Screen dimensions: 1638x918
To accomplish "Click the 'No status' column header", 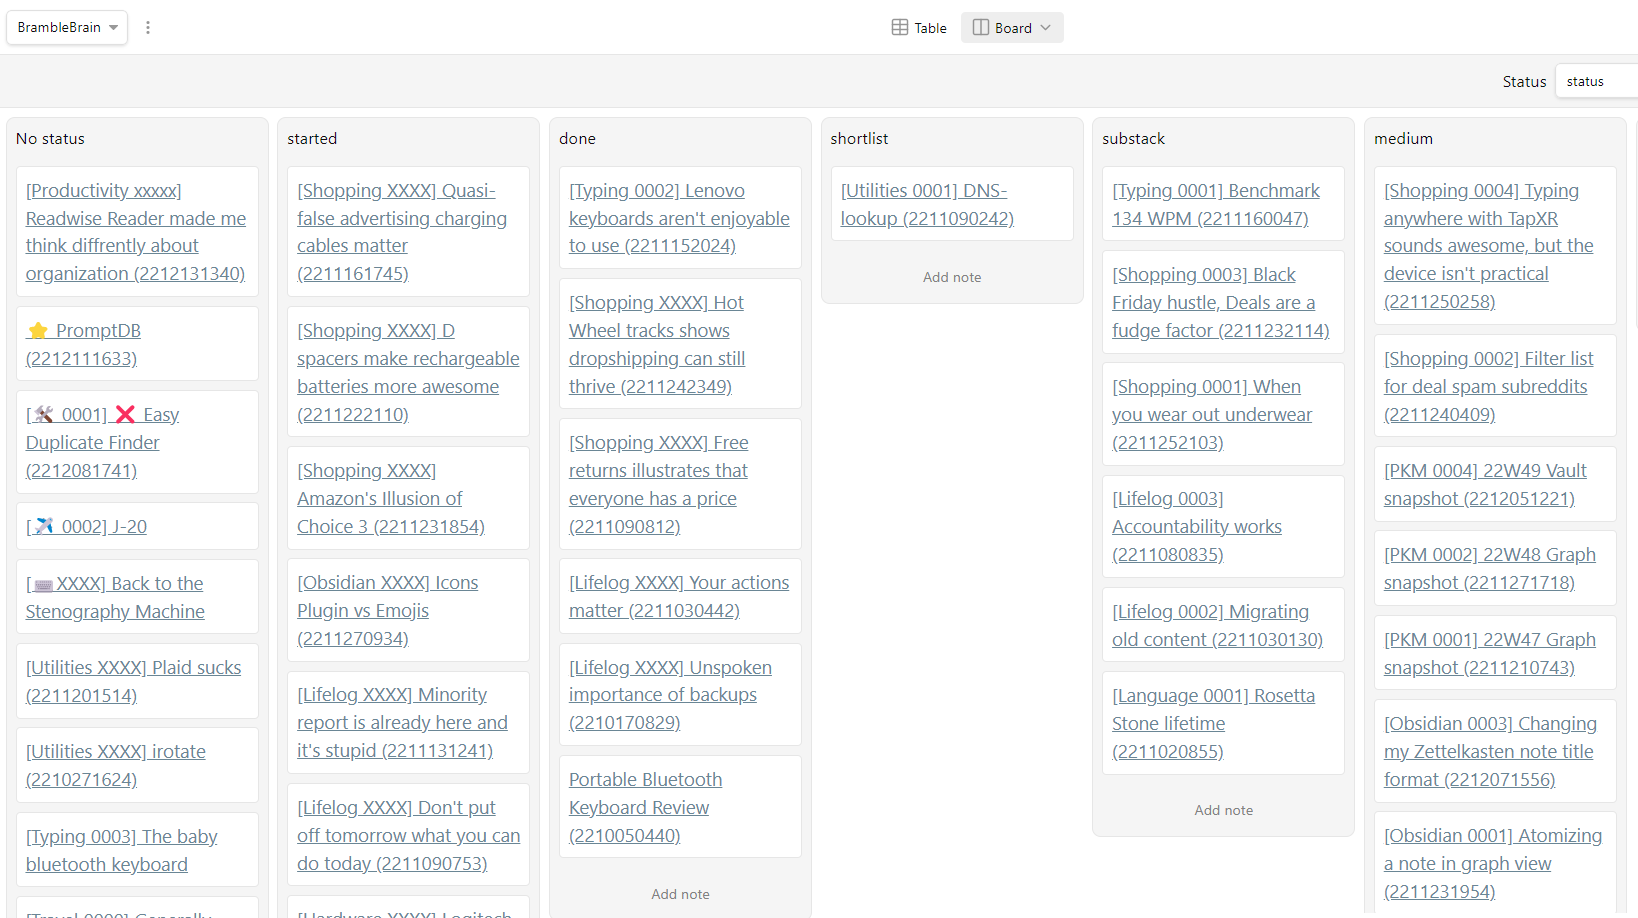I will pos(50,138).
